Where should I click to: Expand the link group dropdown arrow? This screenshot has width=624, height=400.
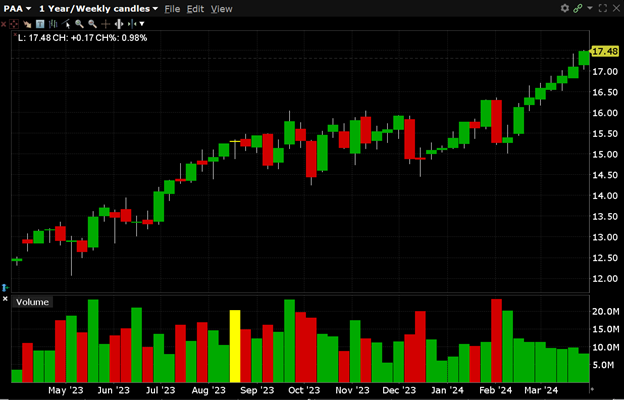coord(590,8)
